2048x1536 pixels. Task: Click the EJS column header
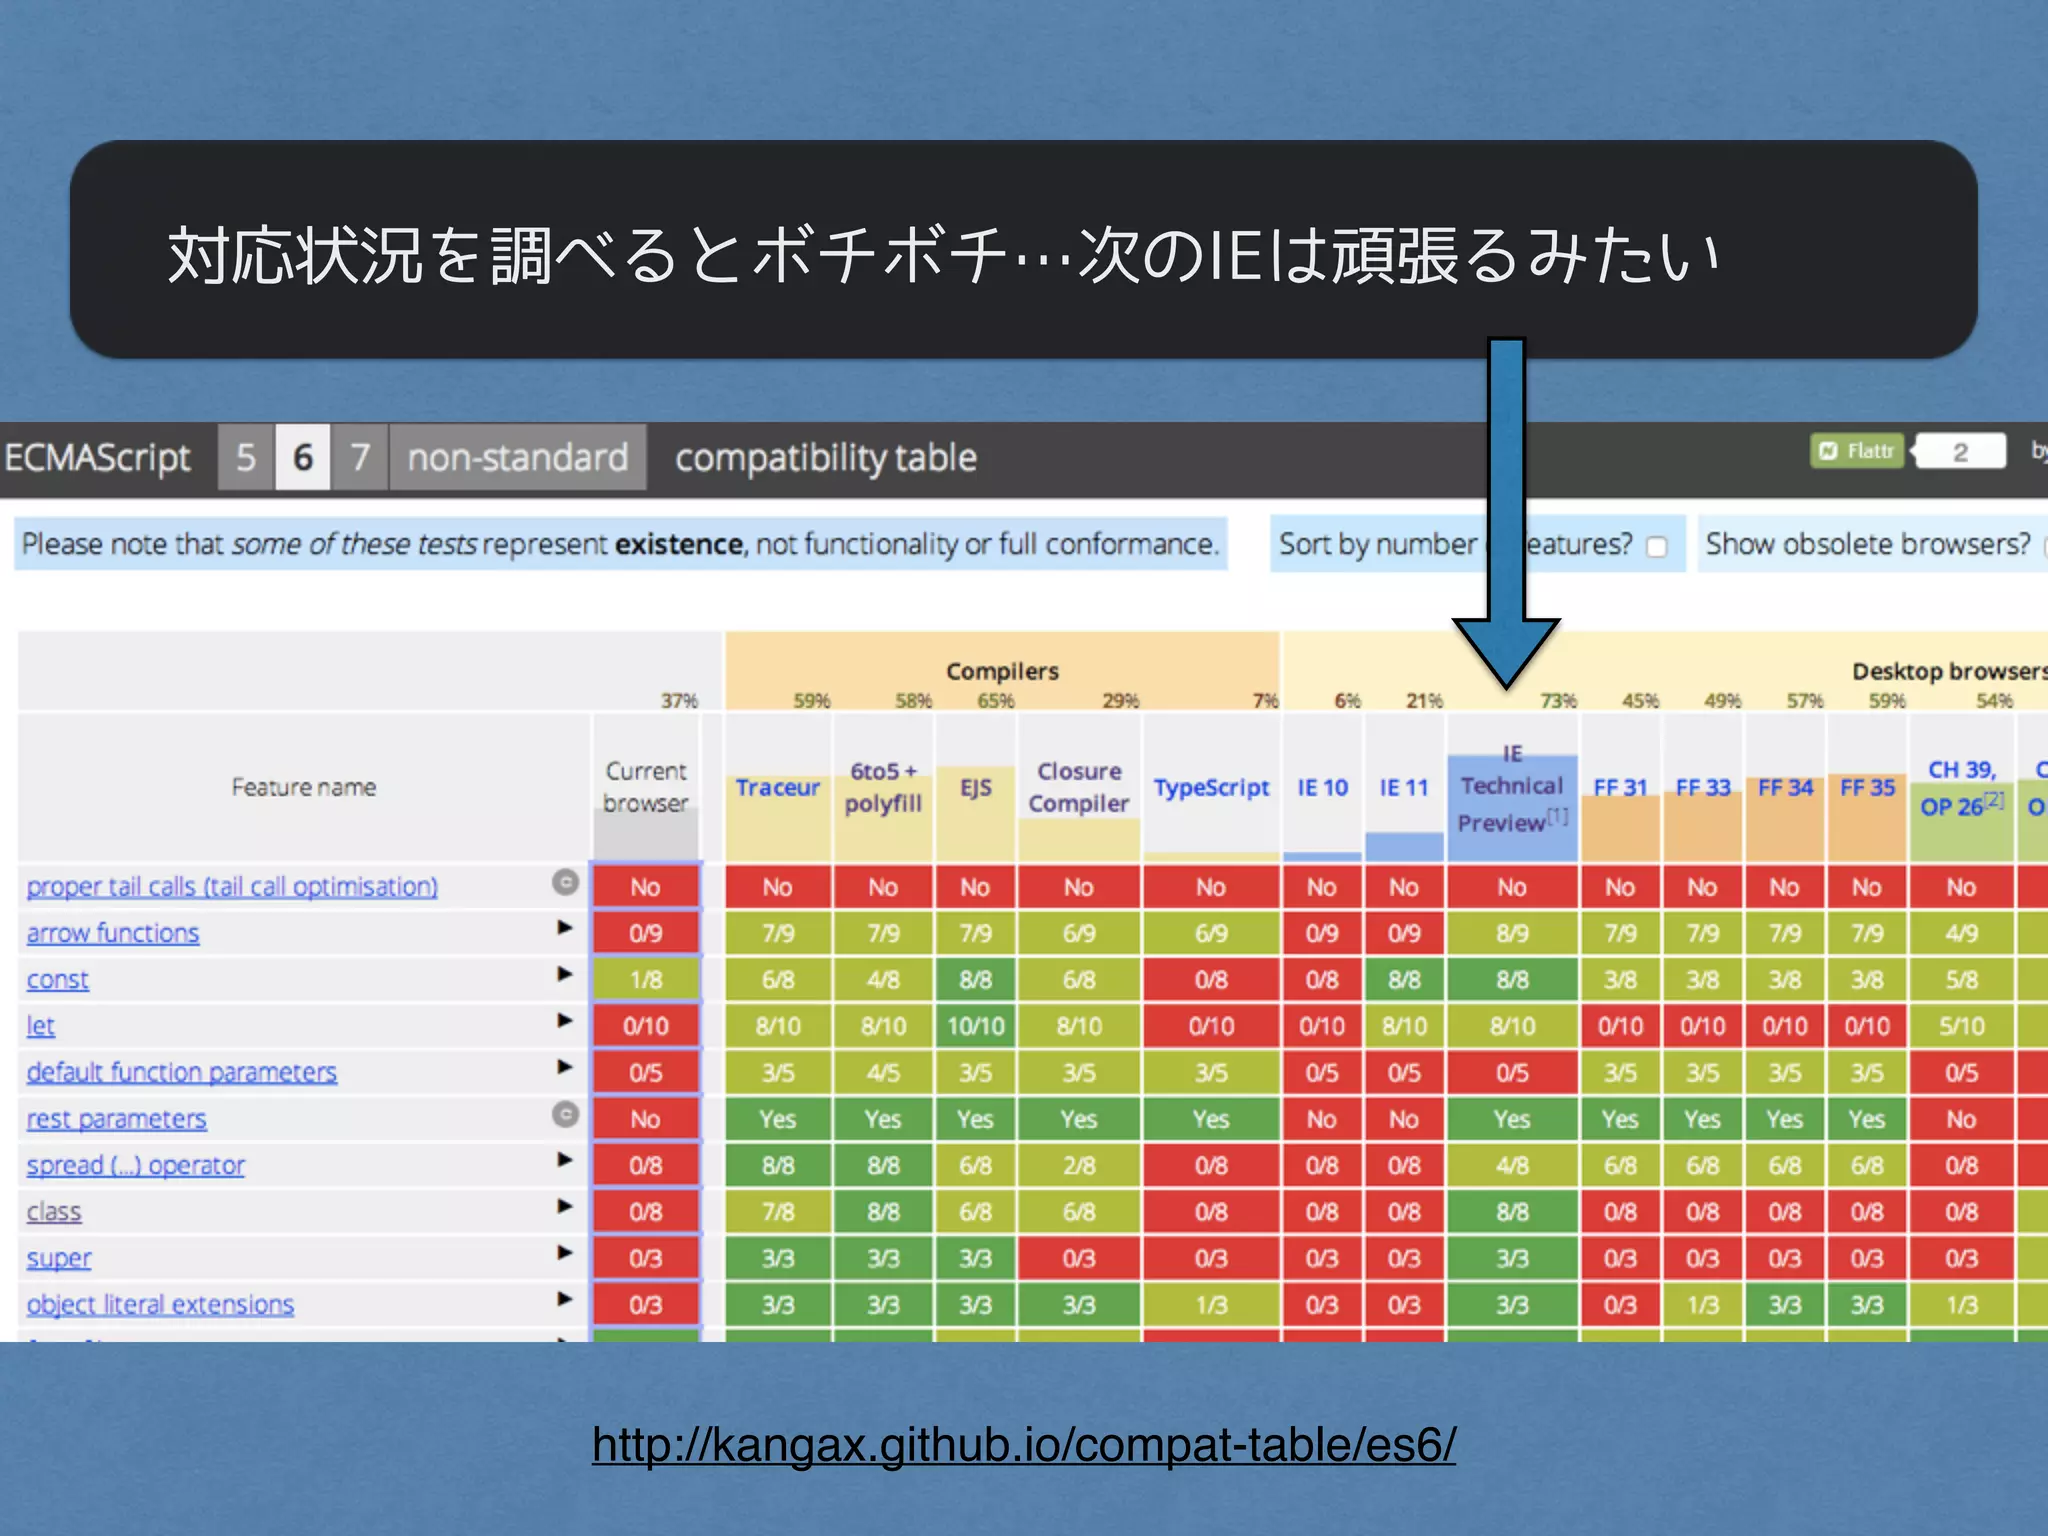point(976,788)
